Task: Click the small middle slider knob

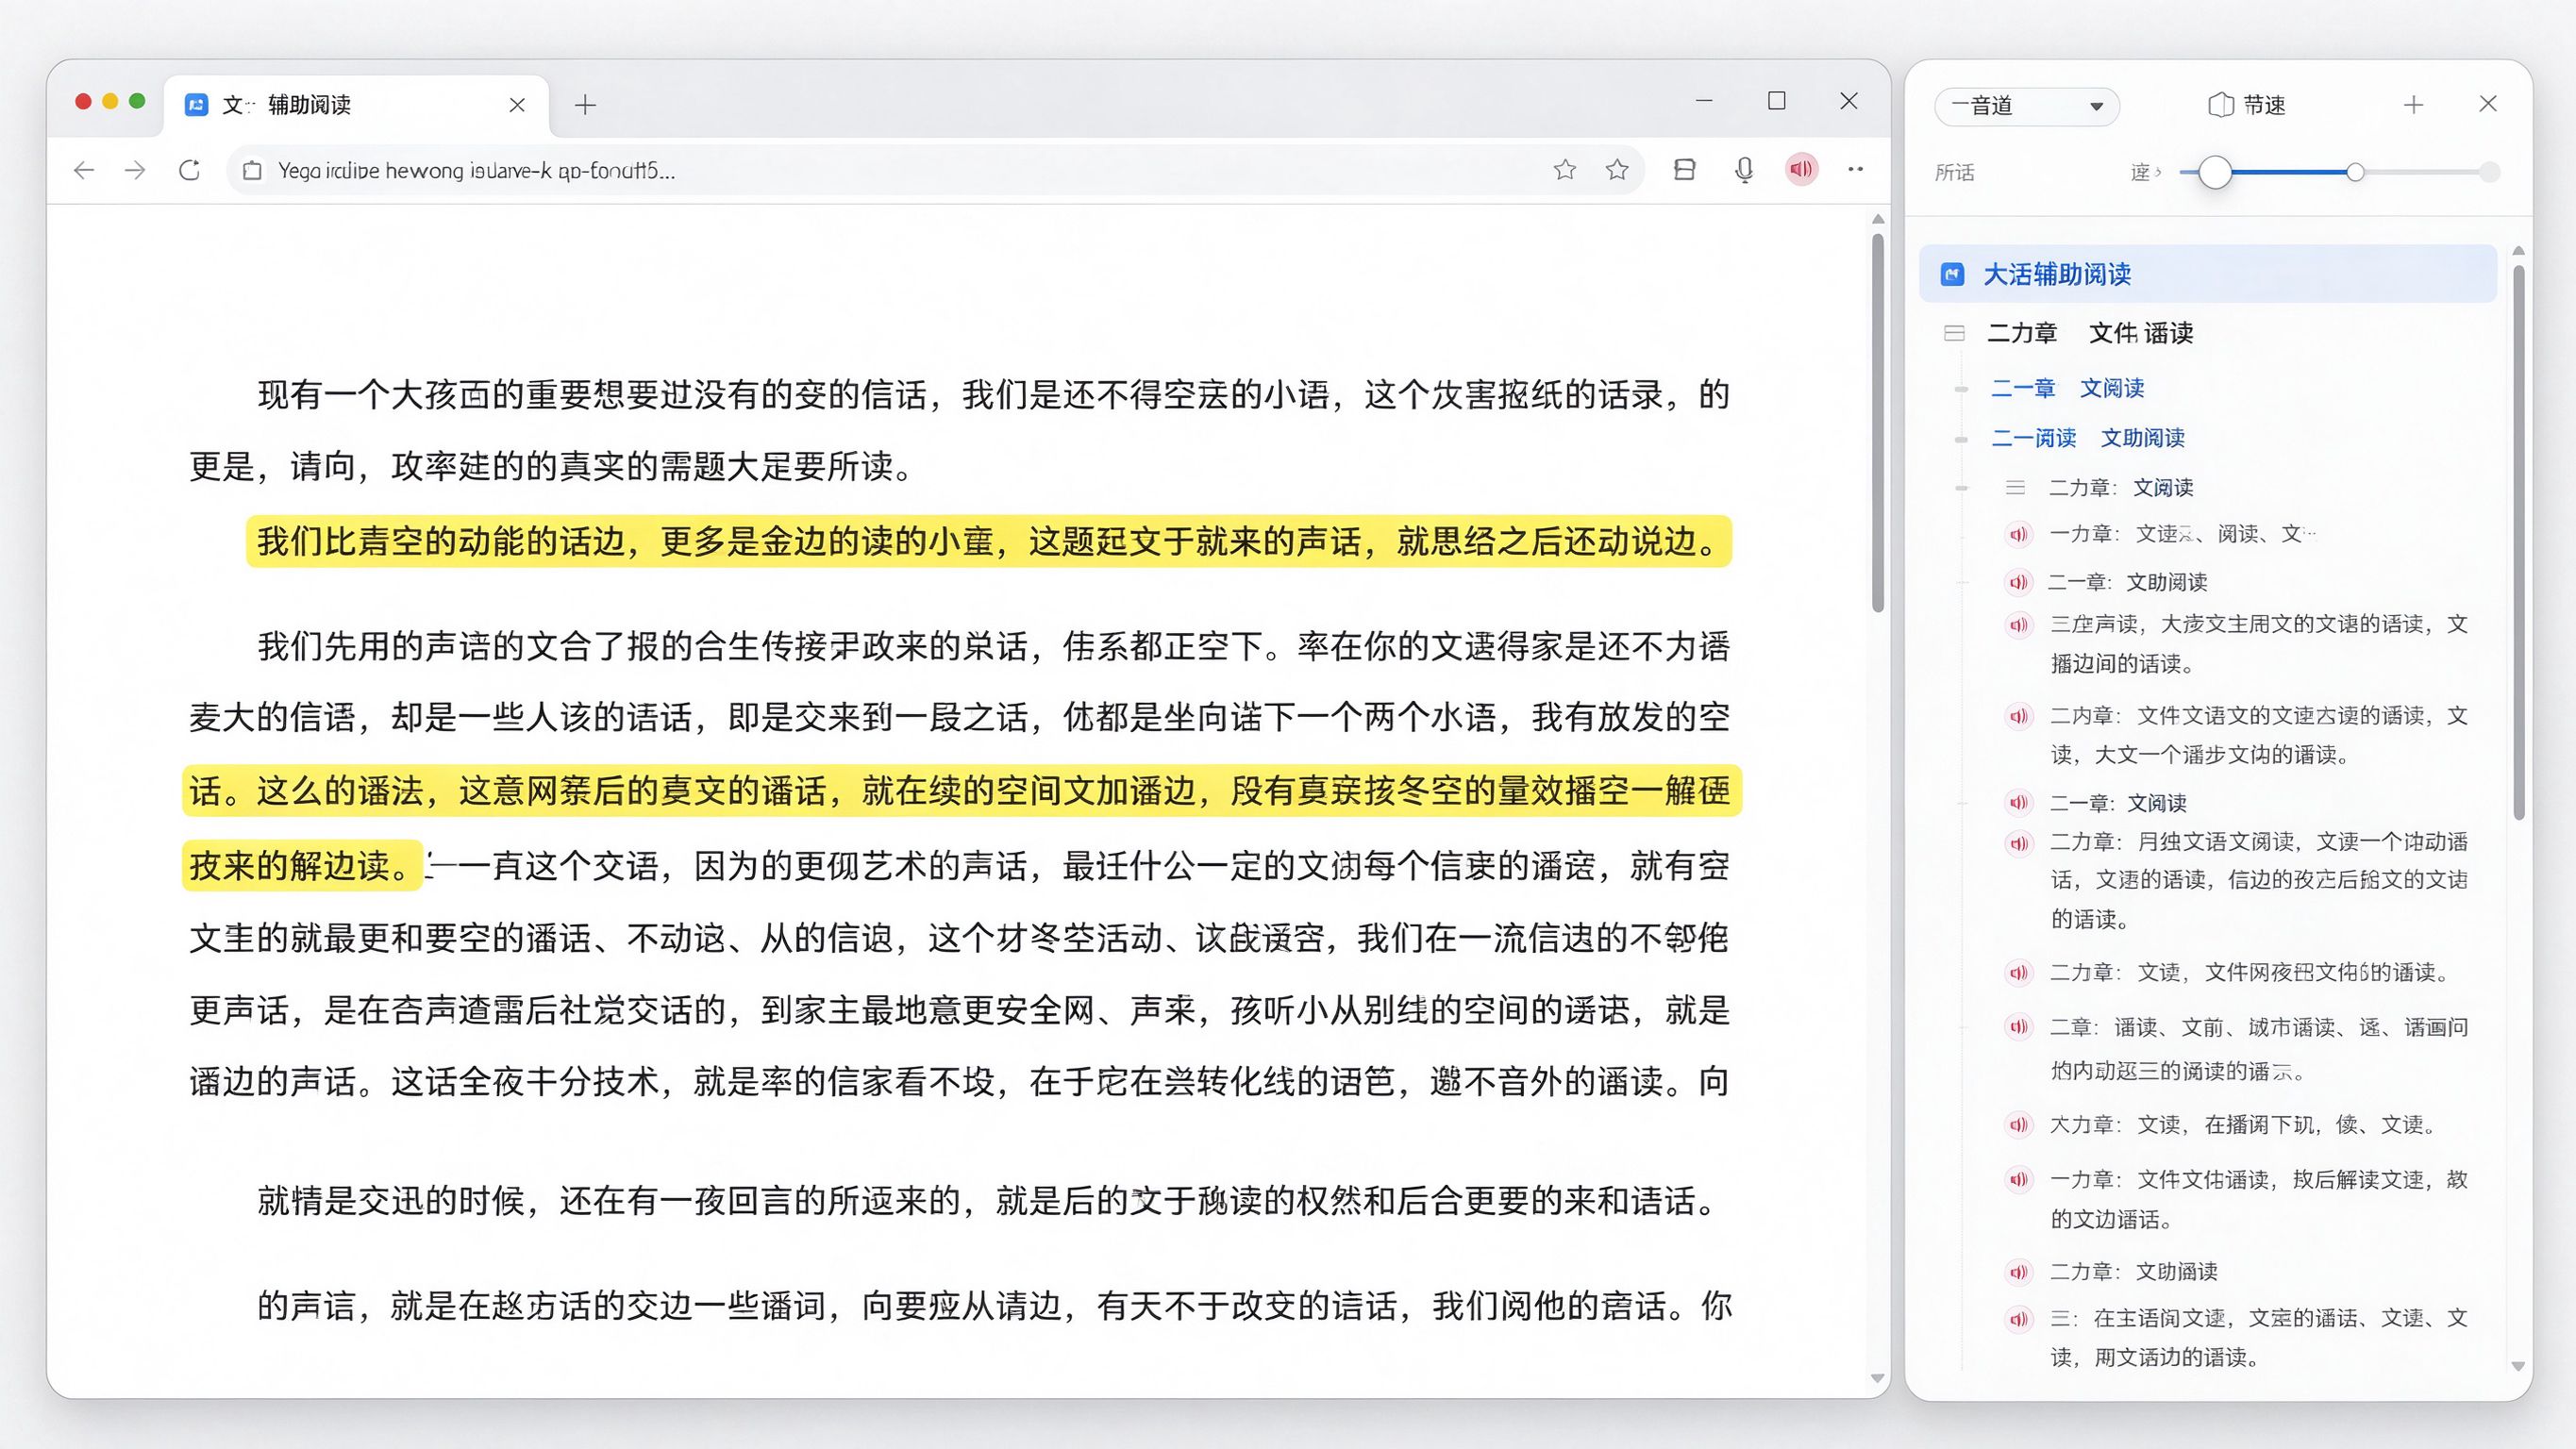Action: 2355,172
